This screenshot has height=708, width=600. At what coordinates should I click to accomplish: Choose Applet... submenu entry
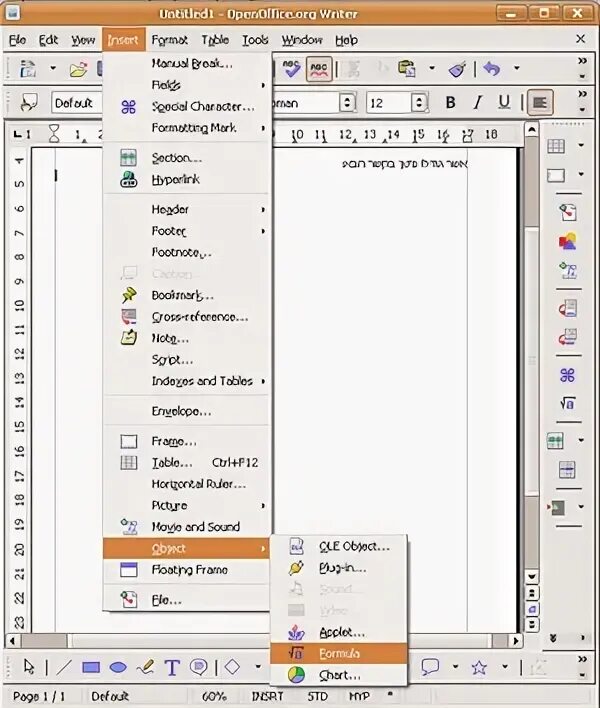click(339, 632)
